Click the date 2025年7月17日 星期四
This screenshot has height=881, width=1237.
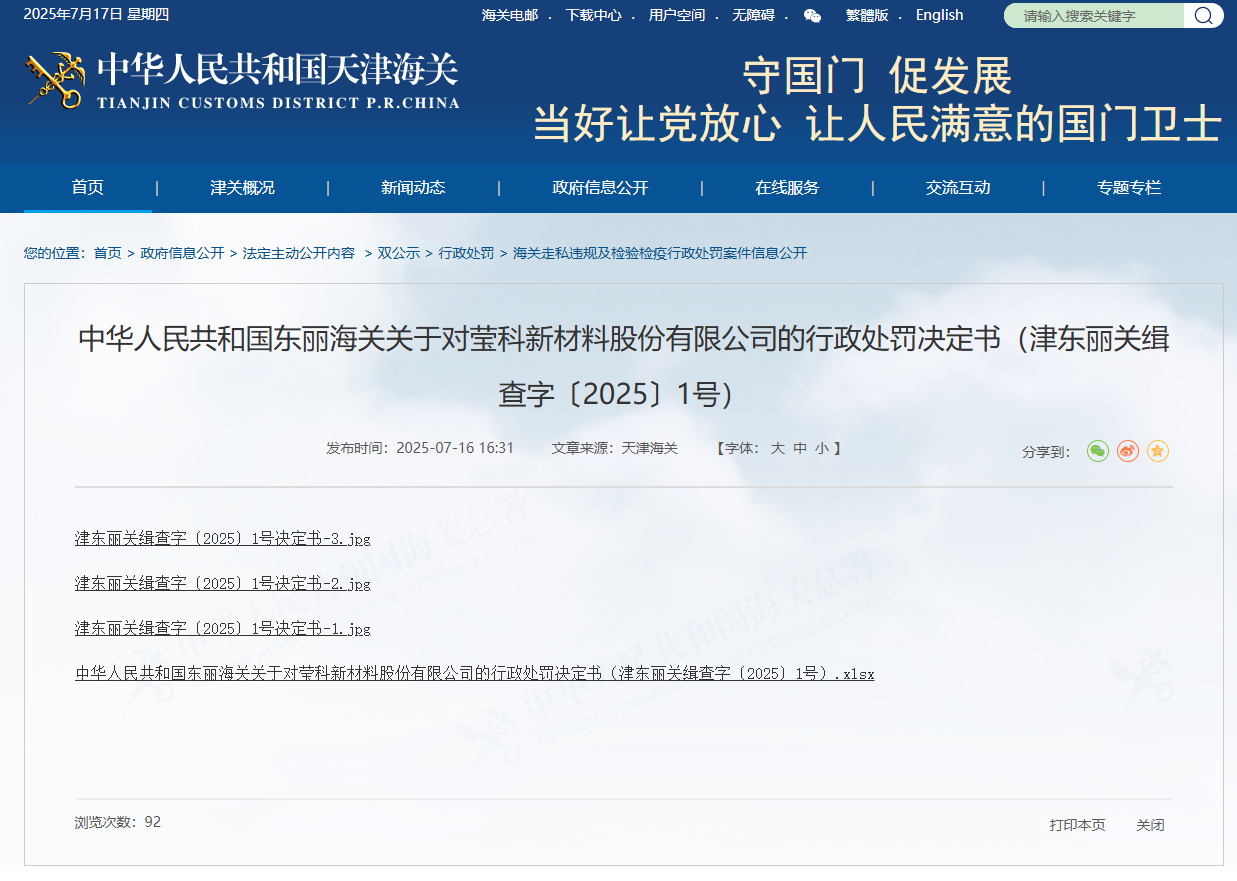(97, 15)
